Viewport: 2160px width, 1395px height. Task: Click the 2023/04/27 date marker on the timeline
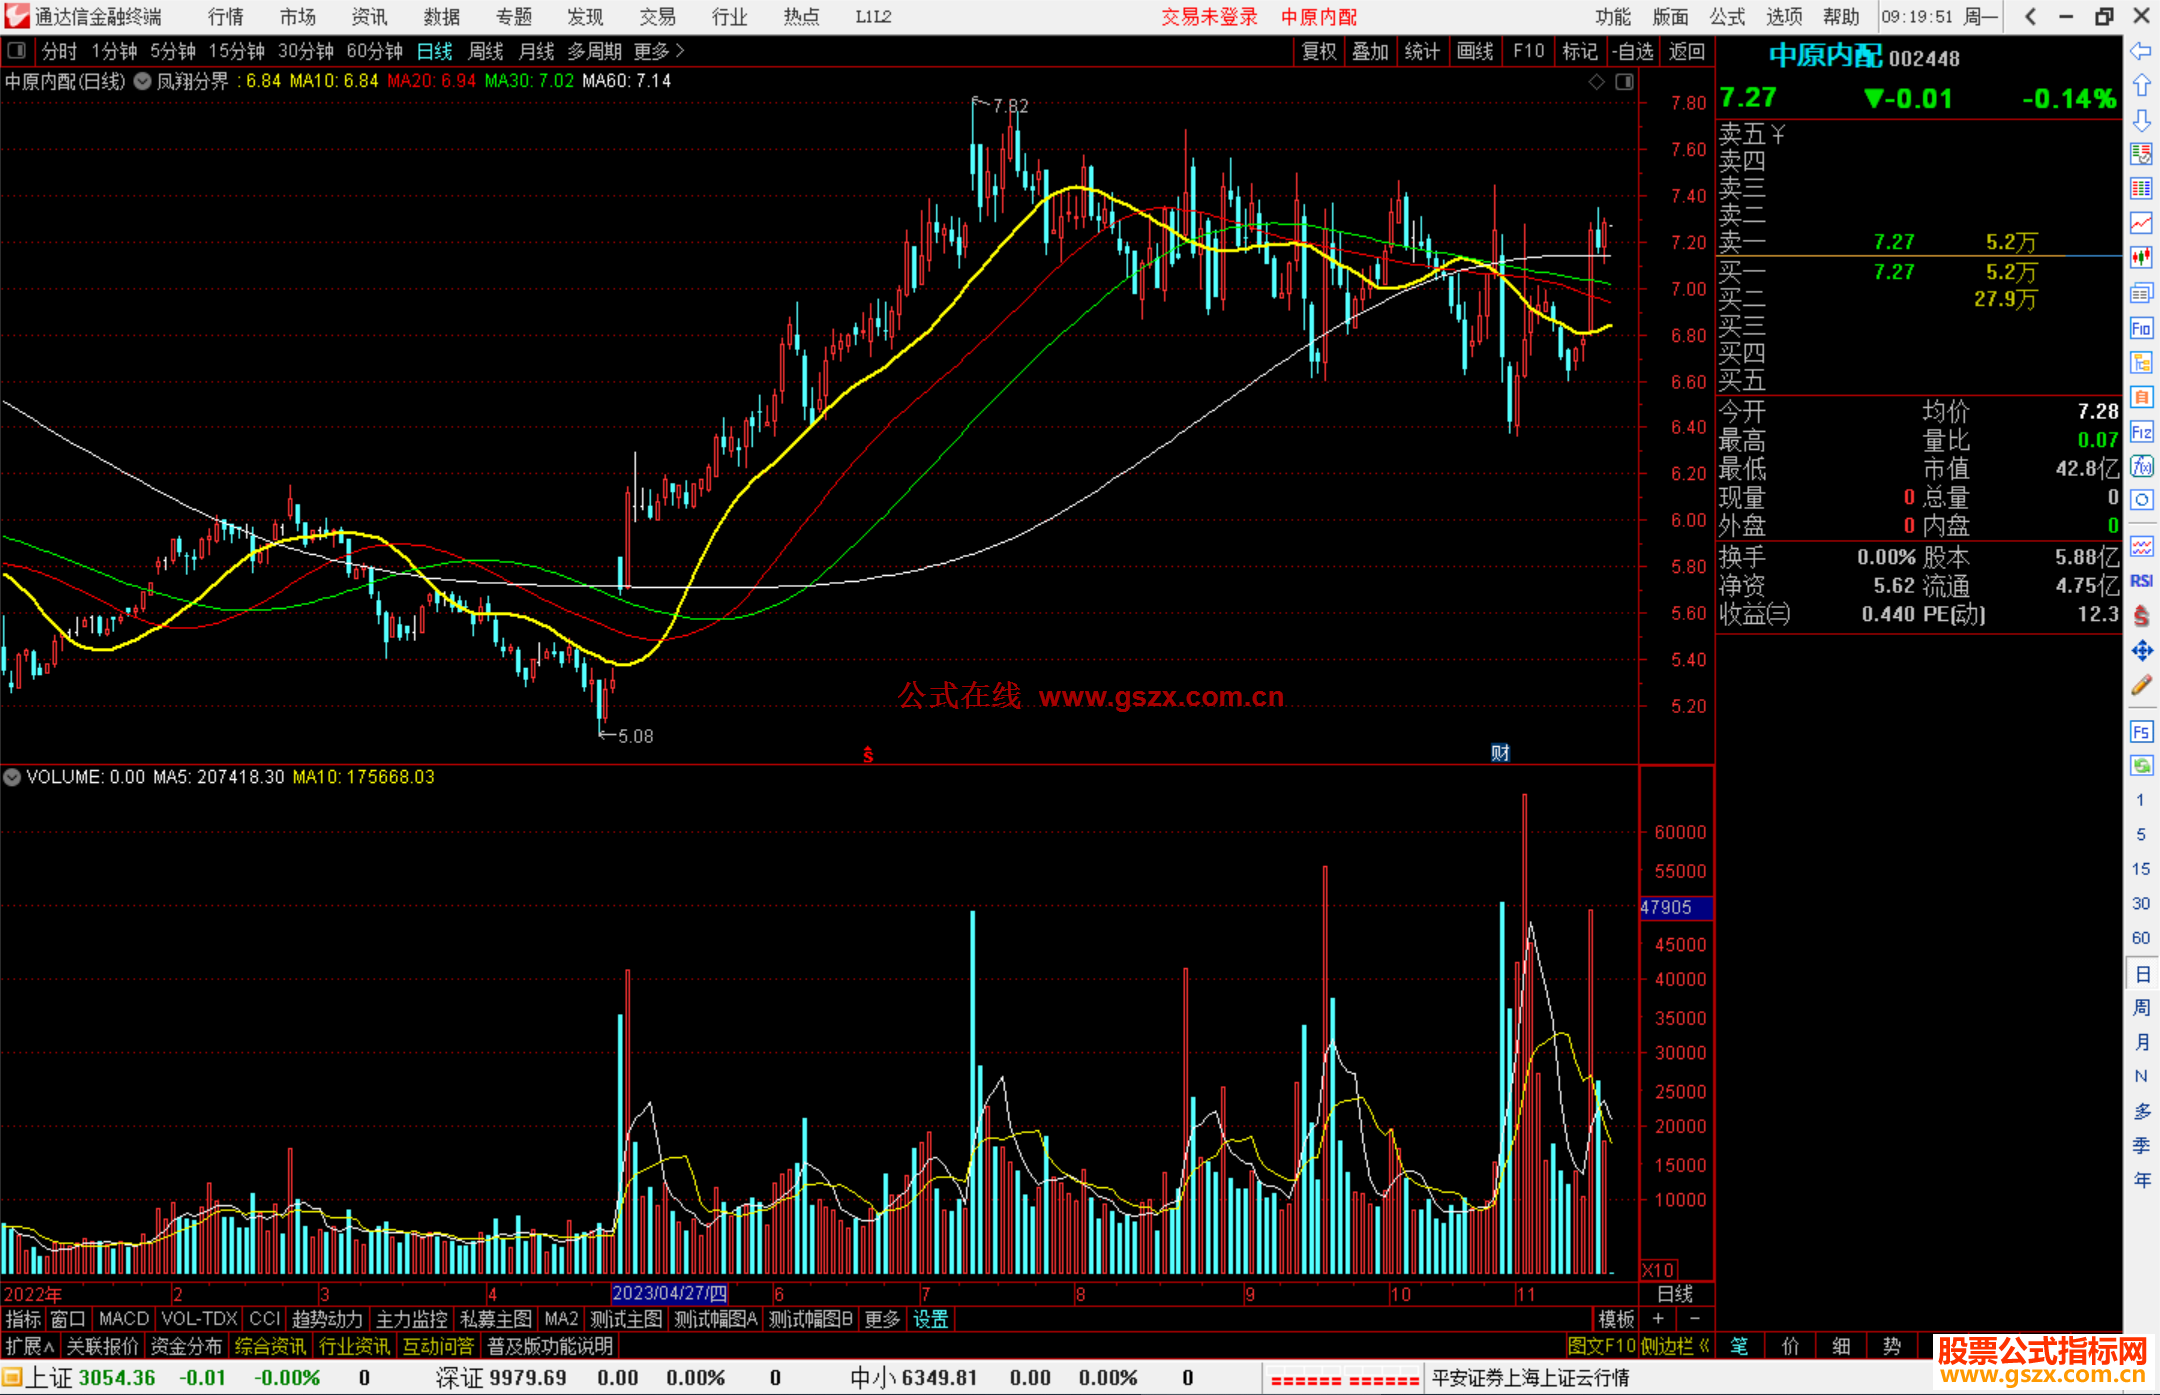point(669,1293)
